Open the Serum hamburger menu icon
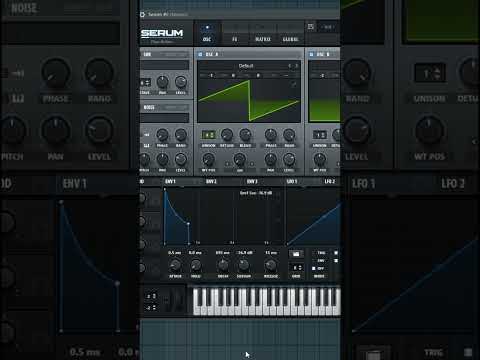 pyautogui.click(x=311, y=27)
